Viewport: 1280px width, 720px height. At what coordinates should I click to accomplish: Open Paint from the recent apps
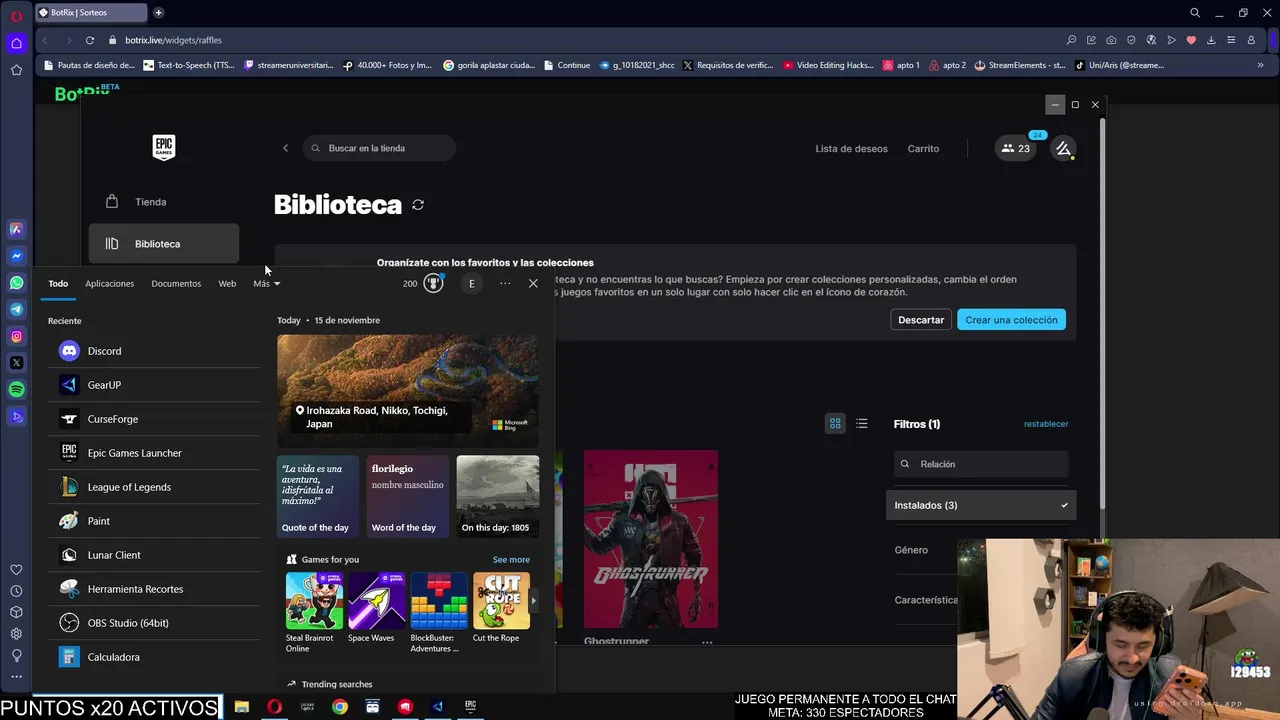[154, 521]
